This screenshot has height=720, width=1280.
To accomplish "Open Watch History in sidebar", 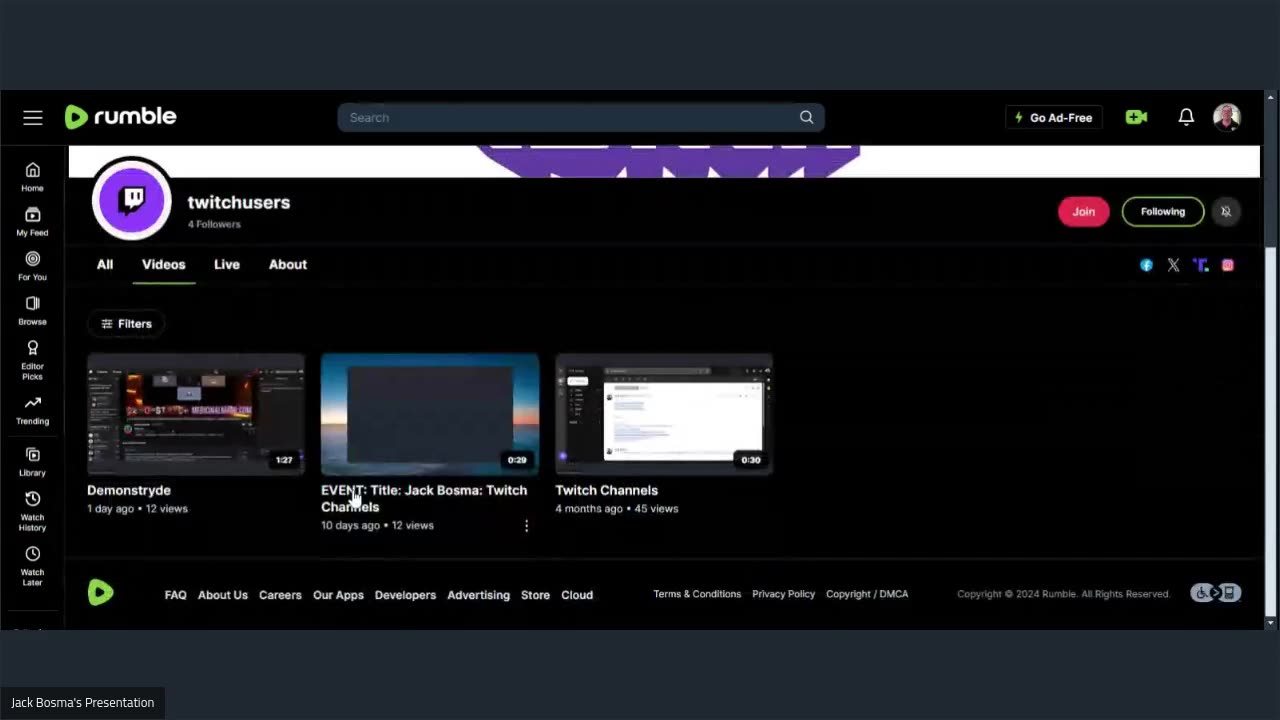I will (33, 511).
